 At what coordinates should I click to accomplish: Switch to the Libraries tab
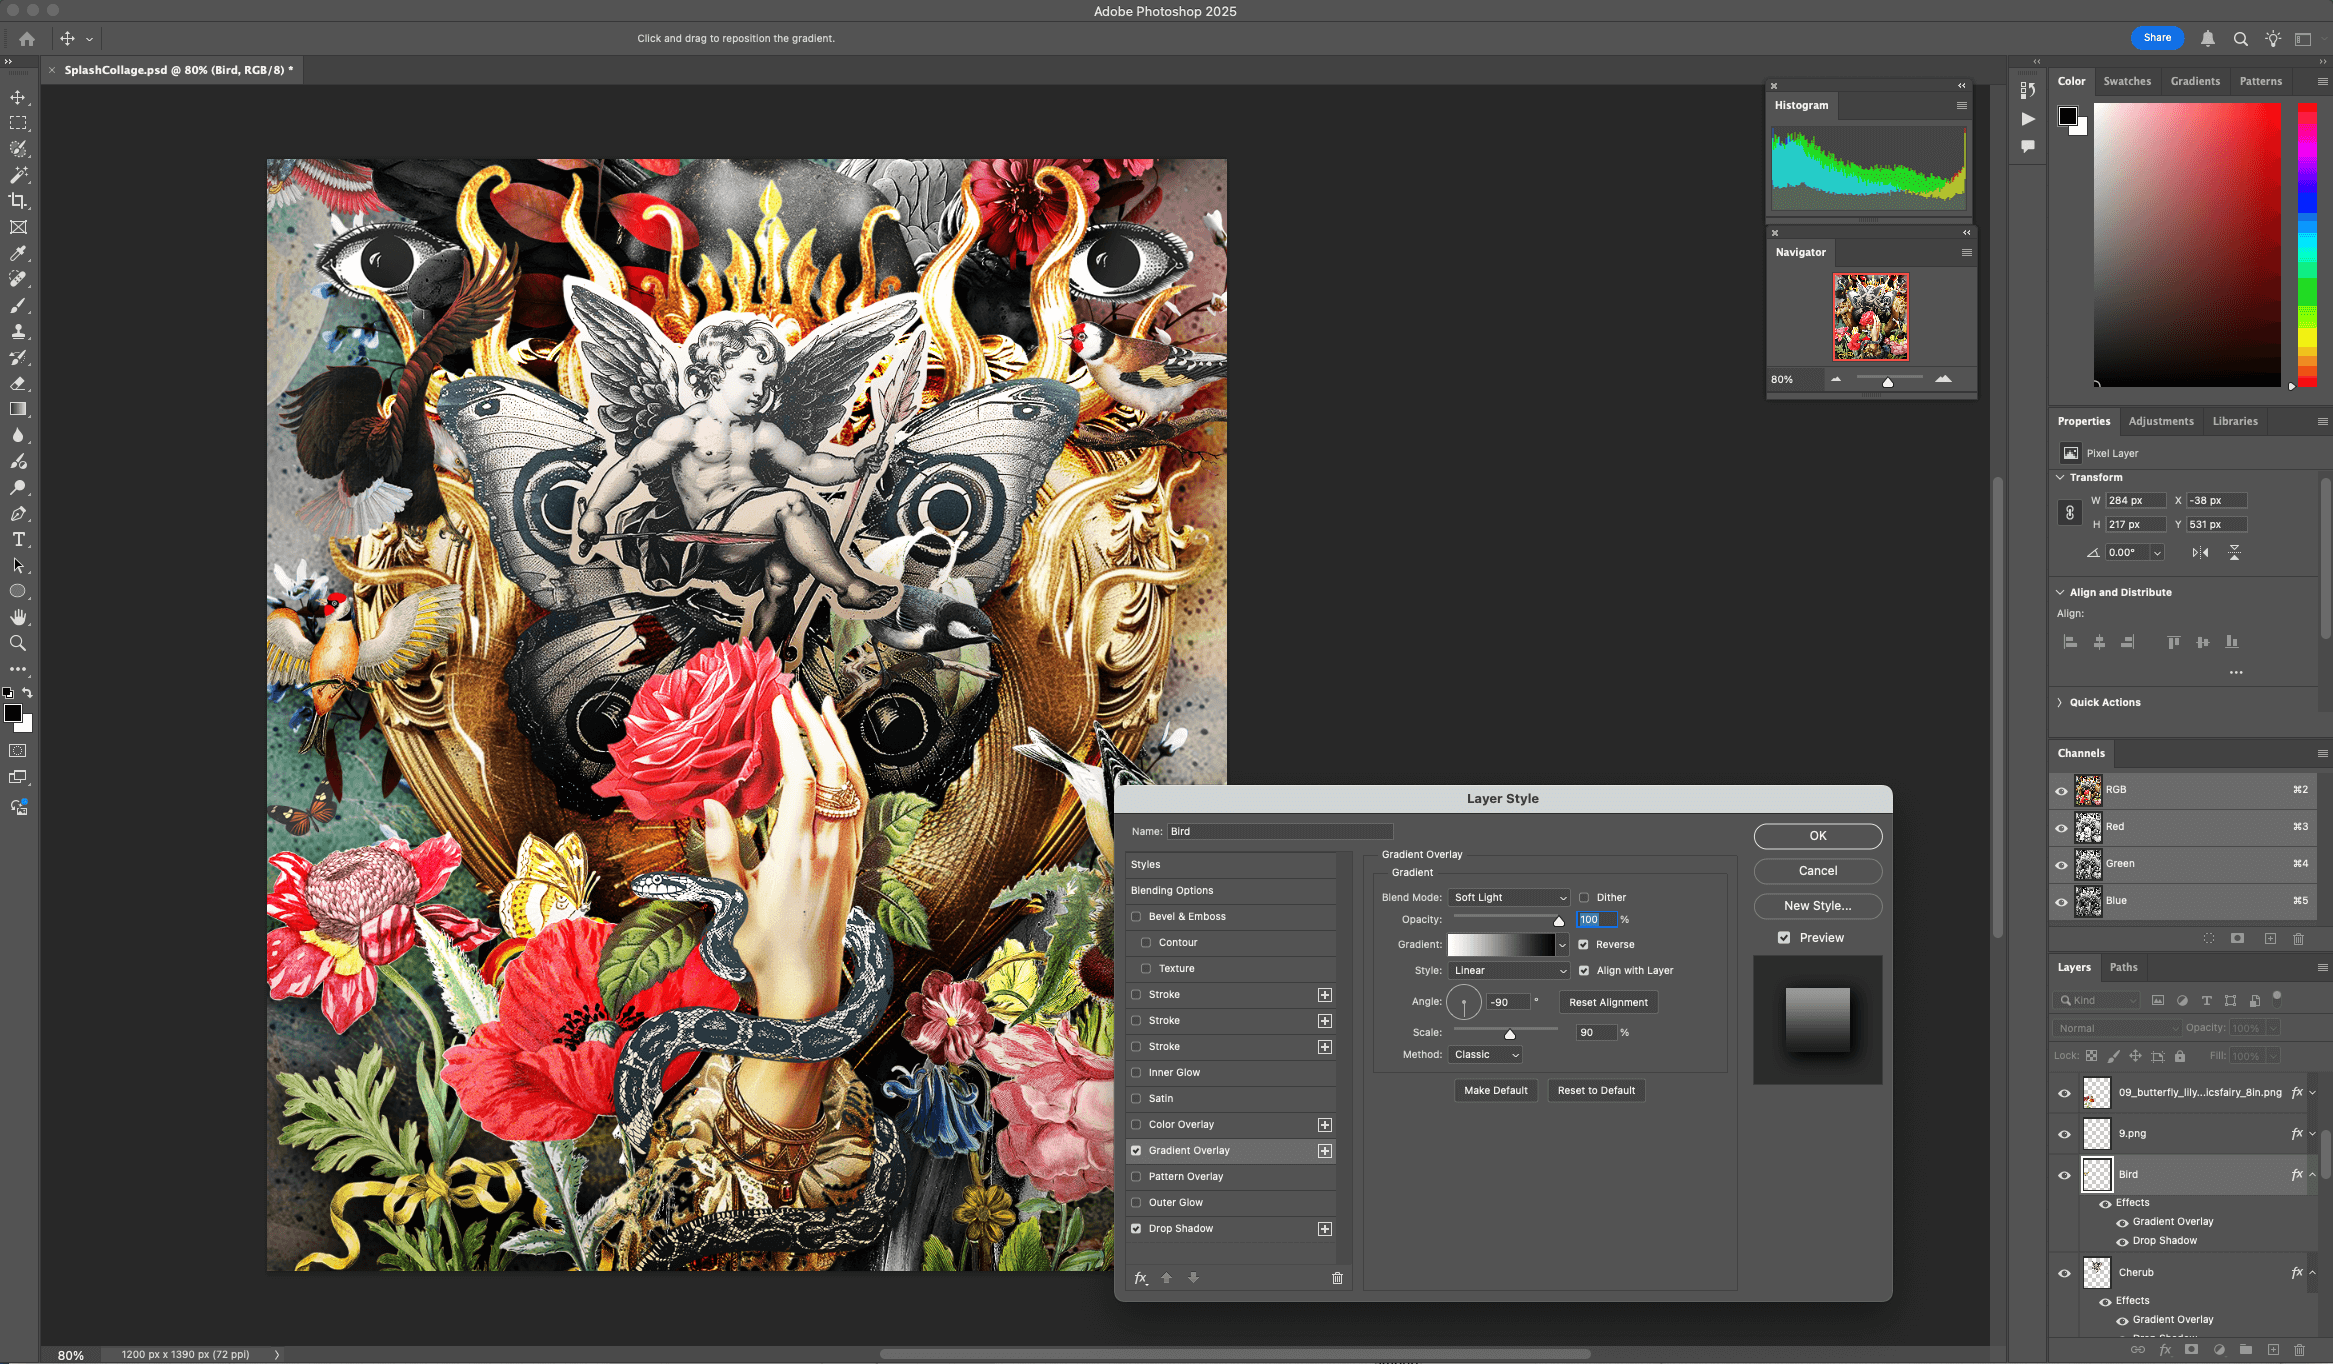pos(2235,422)
